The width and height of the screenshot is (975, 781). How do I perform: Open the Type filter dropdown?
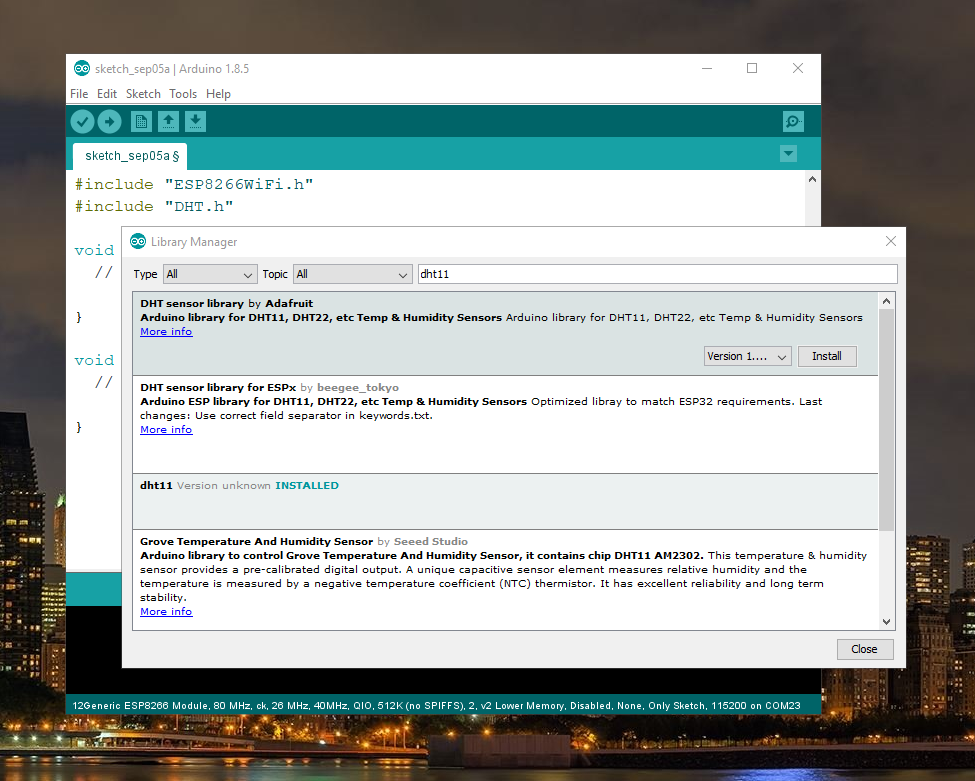pos(210,274)
